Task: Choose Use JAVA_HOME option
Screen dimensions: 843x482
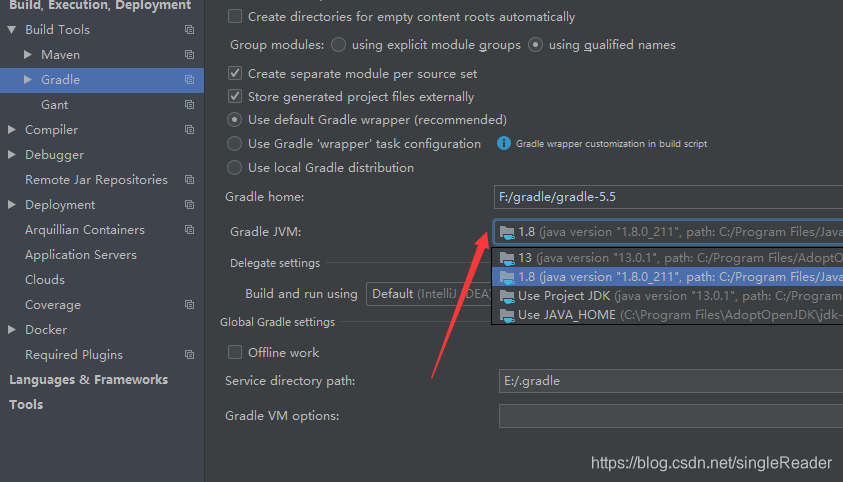Action: point(668,315)
